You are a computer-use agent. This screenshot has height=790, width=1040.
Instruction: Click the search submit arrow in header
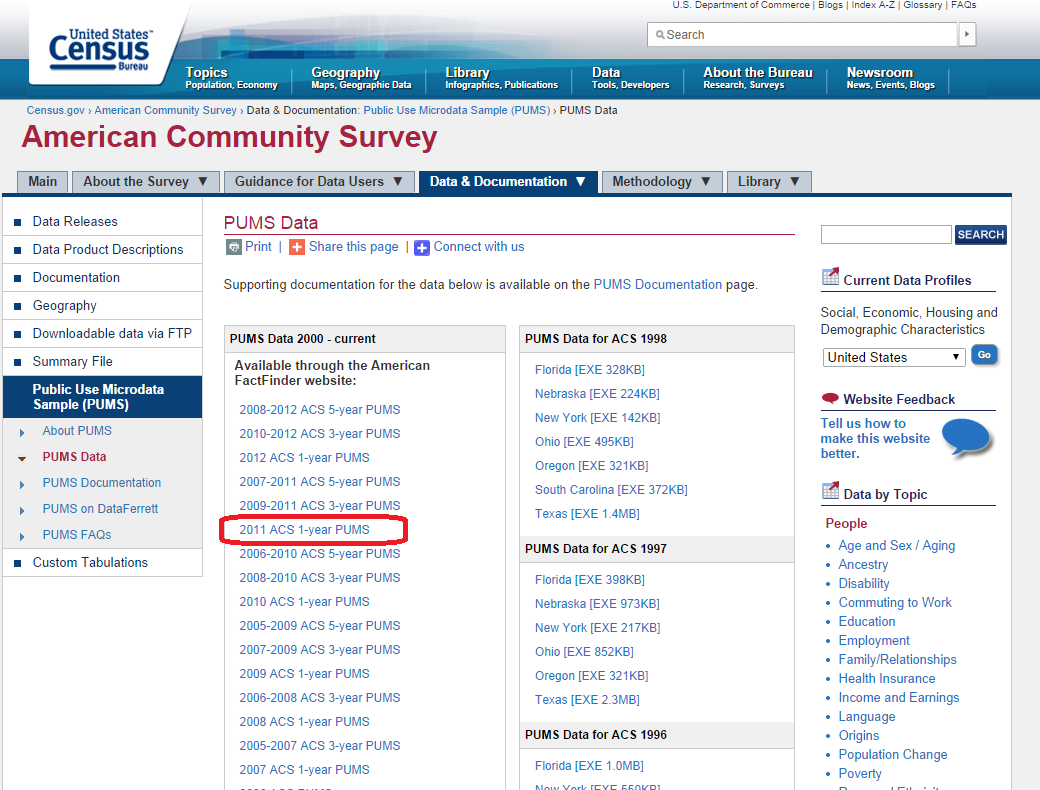point(967,34)
